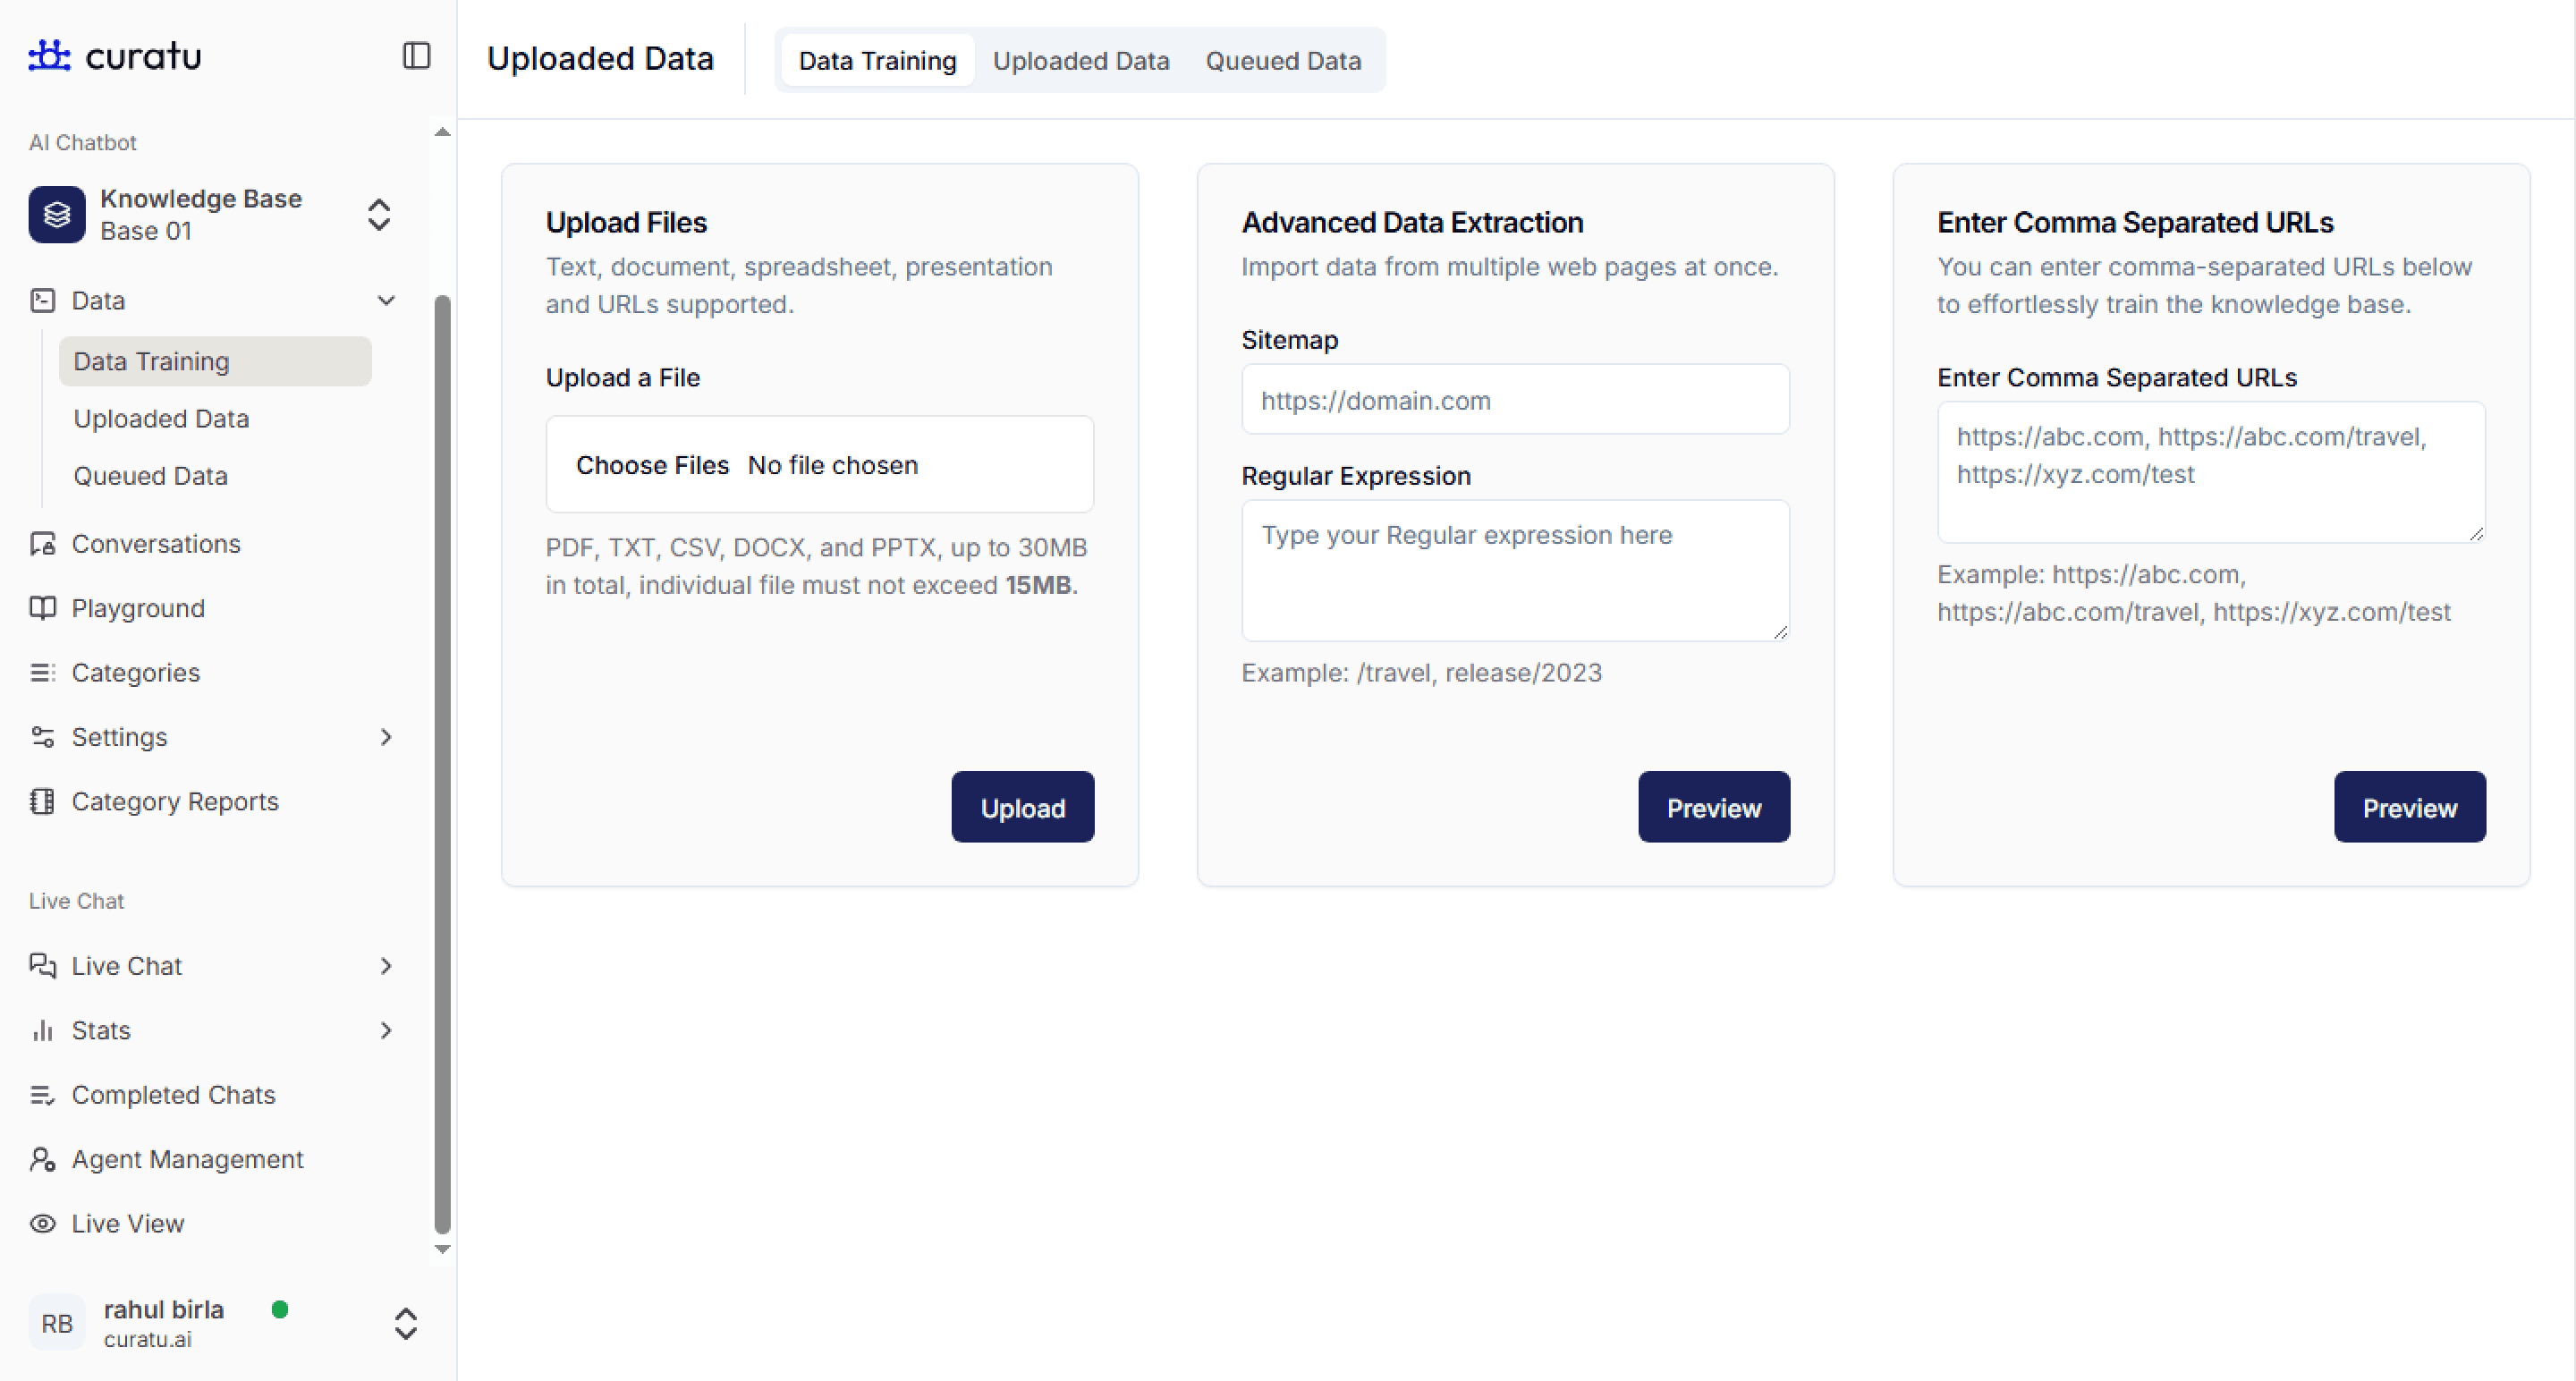Open the Knowledge Base switcher chevrons

[x=378, y=214]
